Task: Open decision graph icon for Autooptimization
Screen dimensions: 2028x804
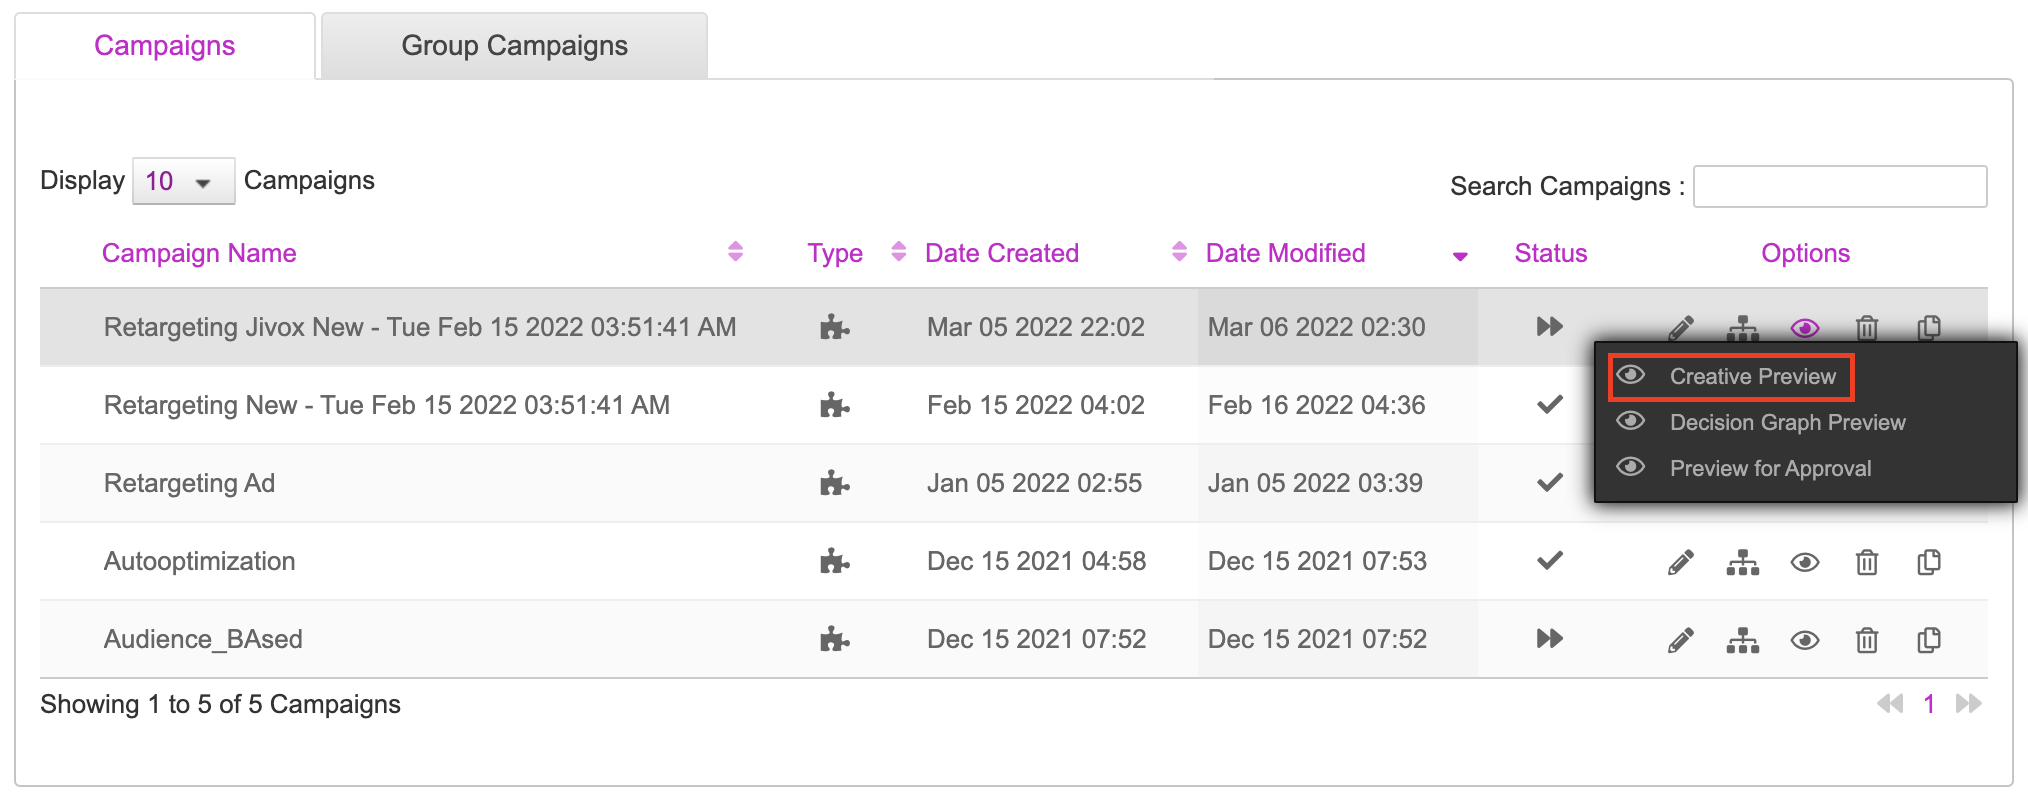Action: point(1743,563)
